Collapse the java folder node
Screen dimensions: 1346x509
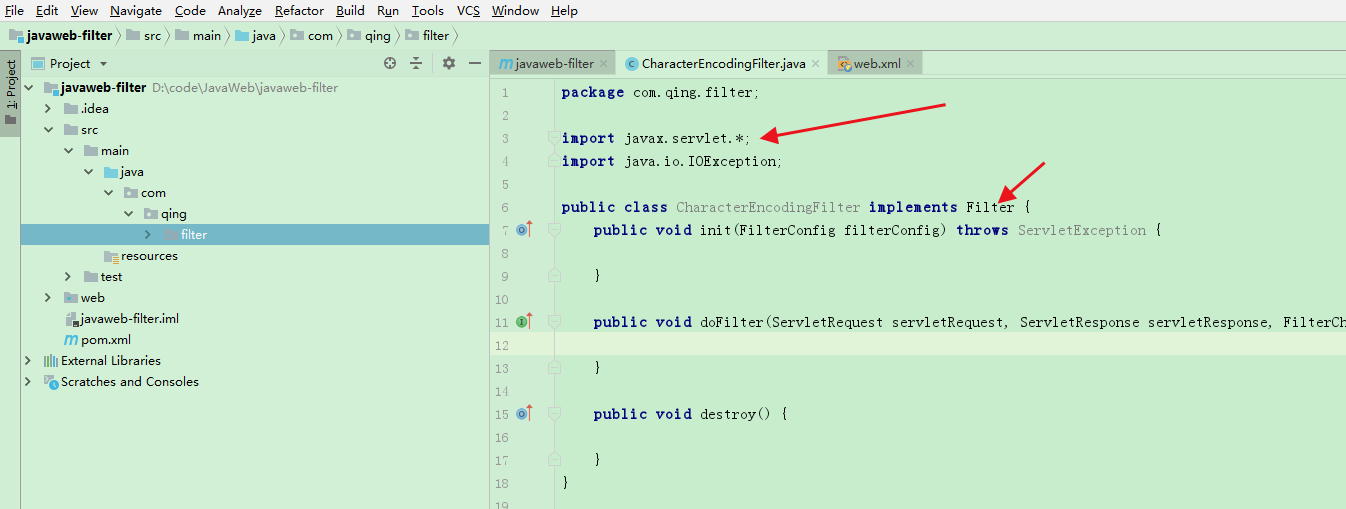tap(88, 172)
